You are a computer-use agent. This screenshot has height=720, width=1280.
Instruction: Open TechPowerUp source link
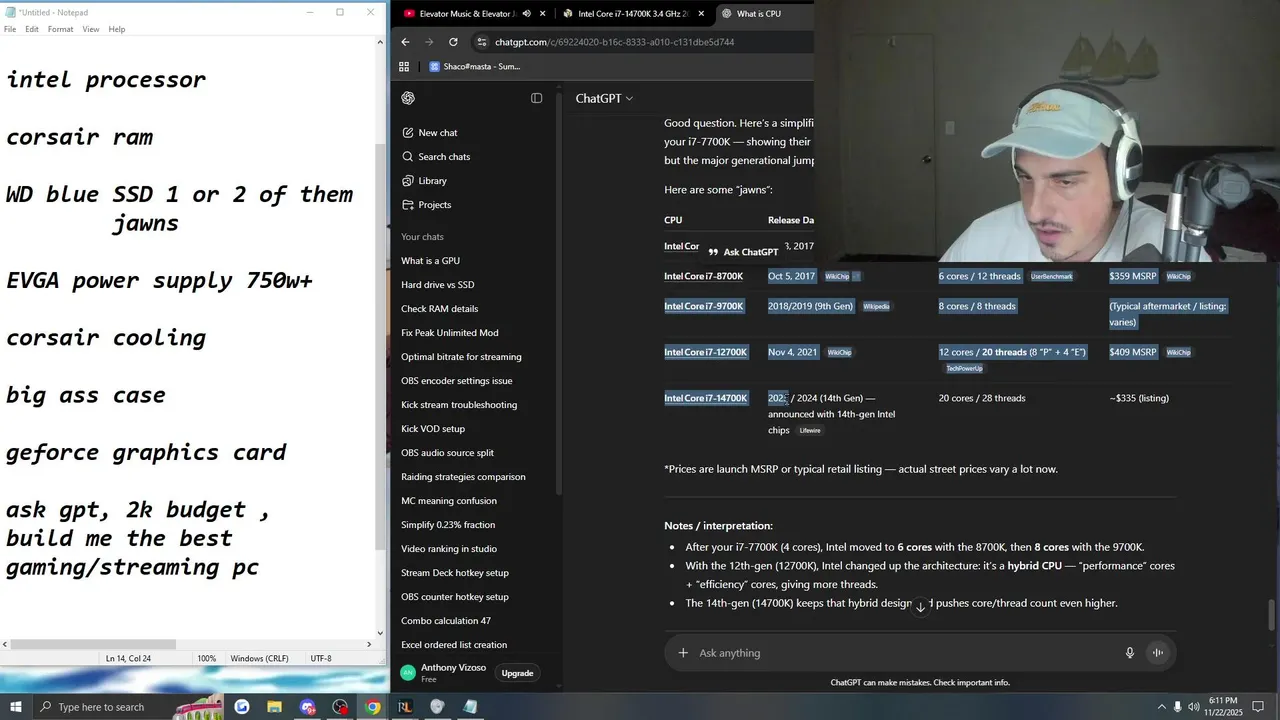(964, 368)
